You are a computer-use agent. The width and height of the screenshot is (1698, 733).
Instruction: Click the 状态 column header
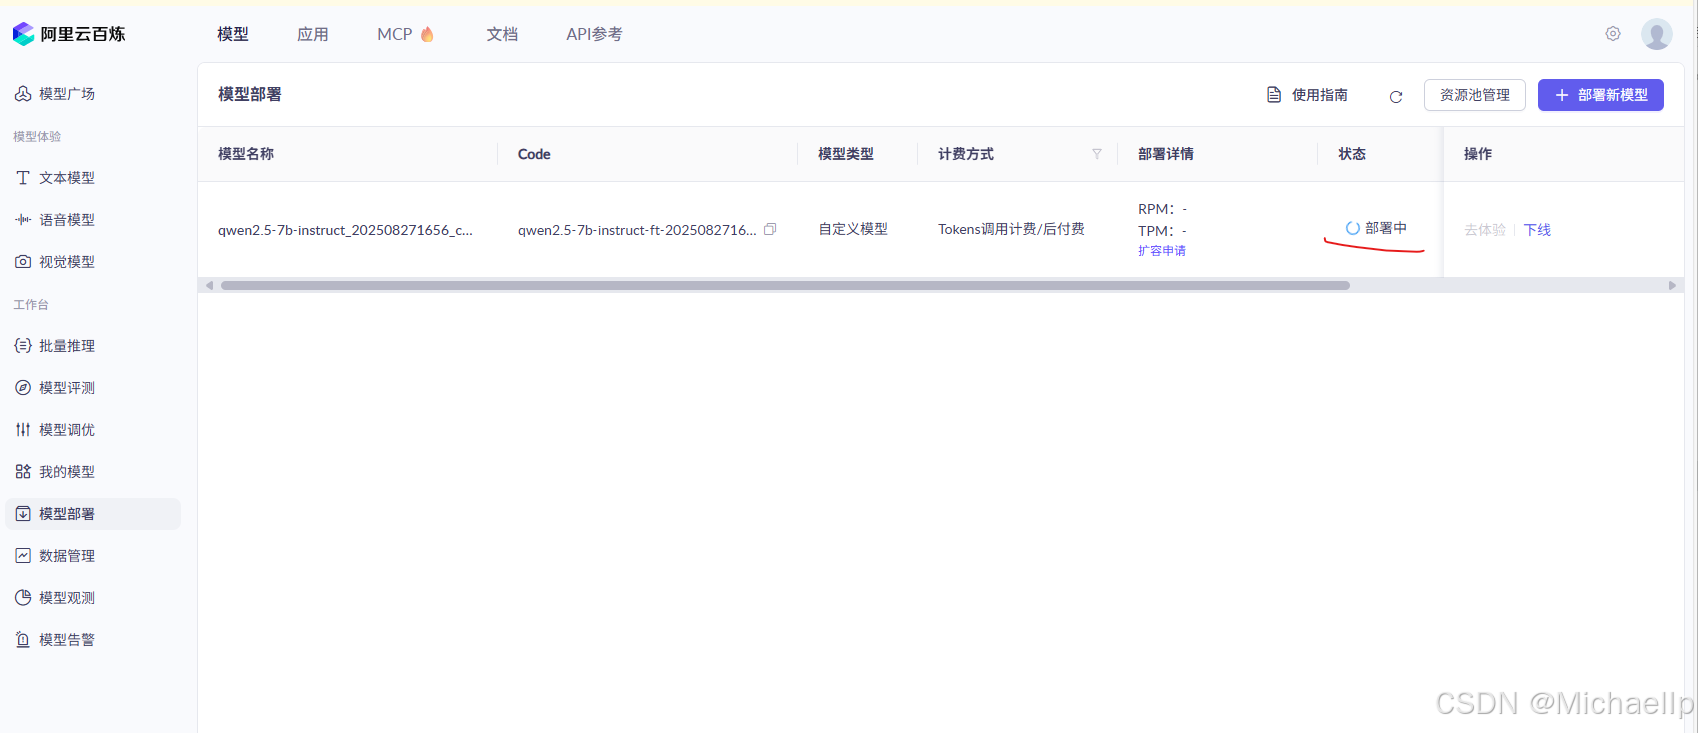(1352, 154)
